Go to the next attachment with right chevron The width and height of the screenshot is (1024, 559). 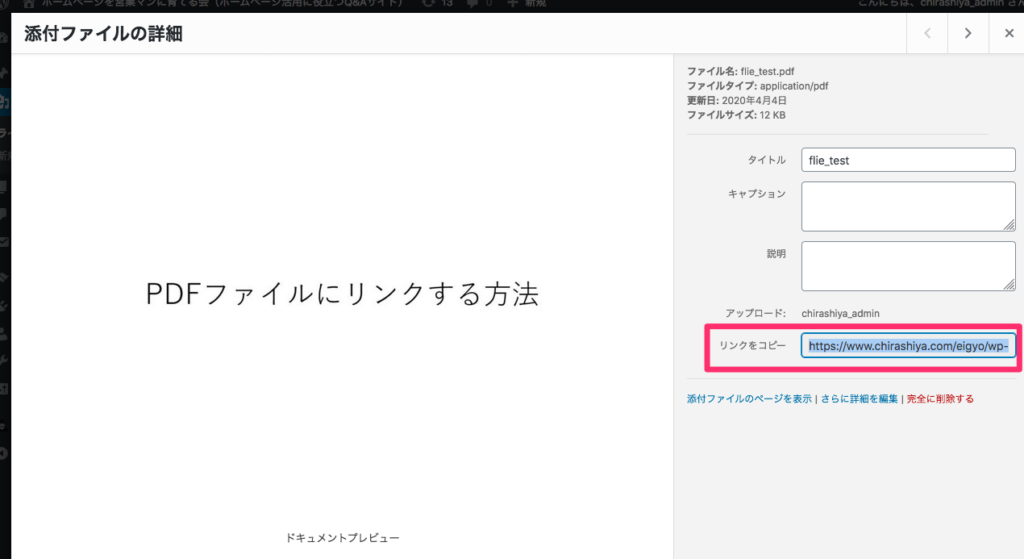[x=968, y=33]
